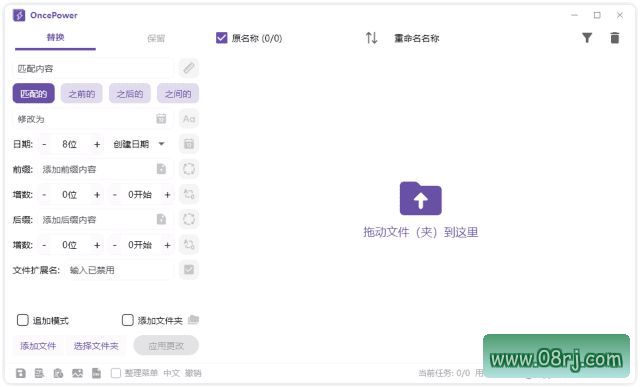640x388 pixels.
Task: Click the 当前任务: 0/0 status text
Action: pos(444,373)
